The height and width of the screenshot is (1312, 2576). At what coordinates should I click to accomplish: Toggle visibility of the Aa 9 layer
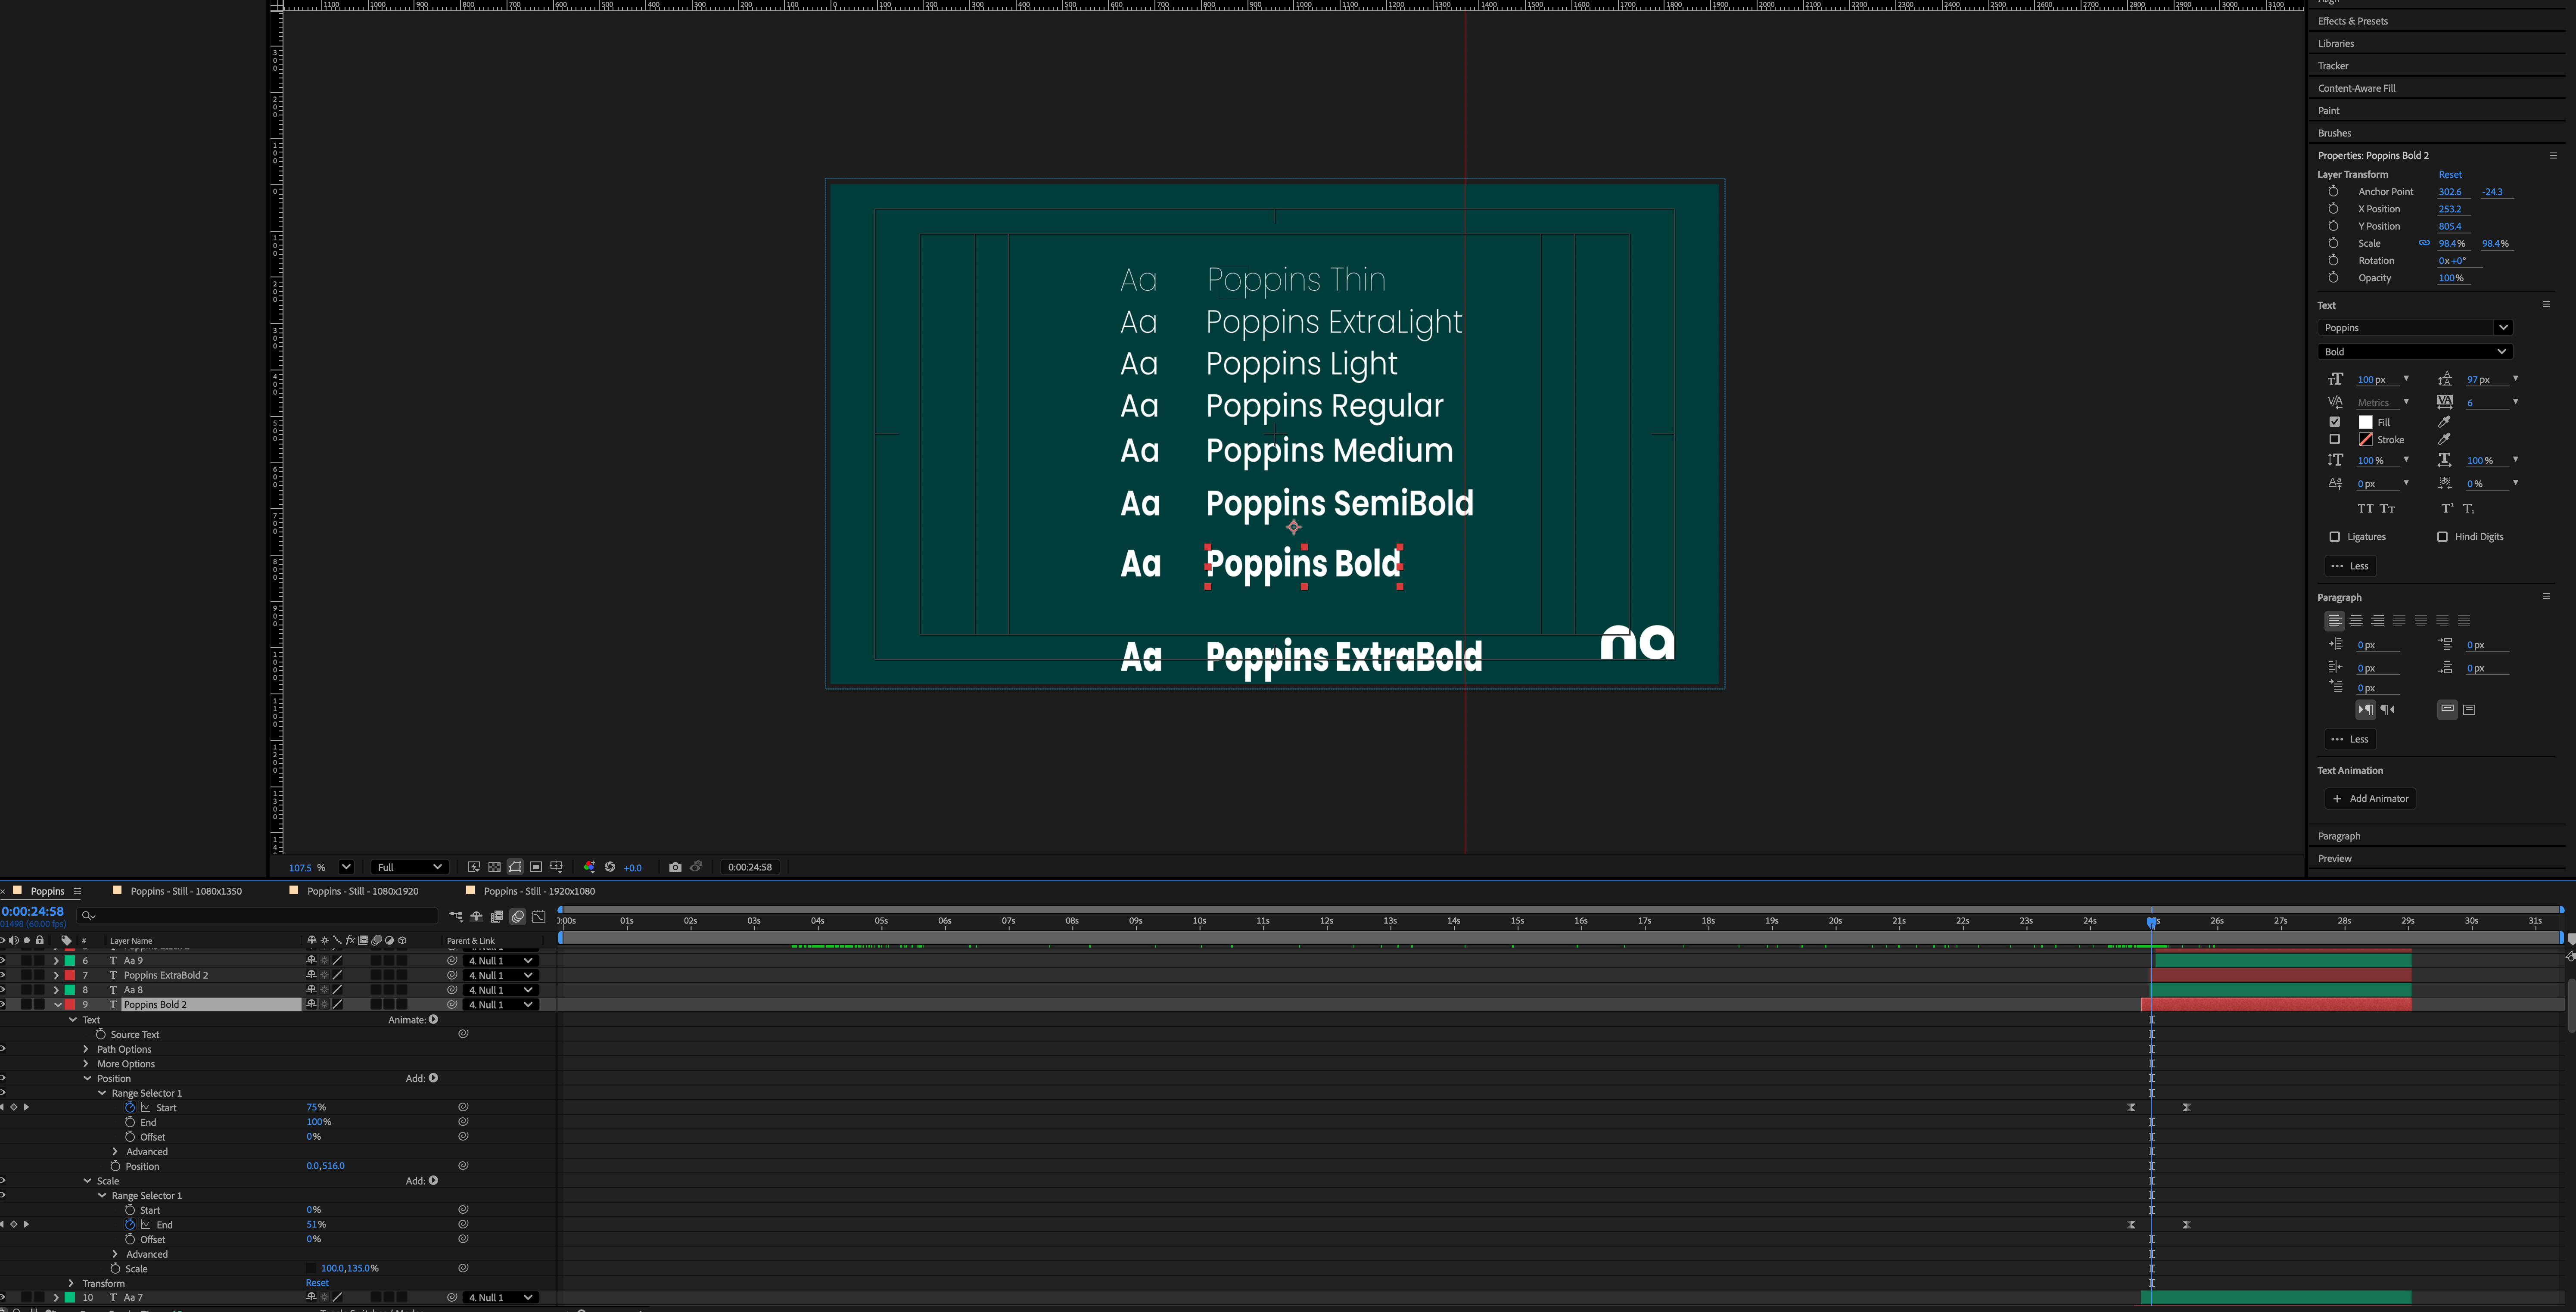(3, 960)
